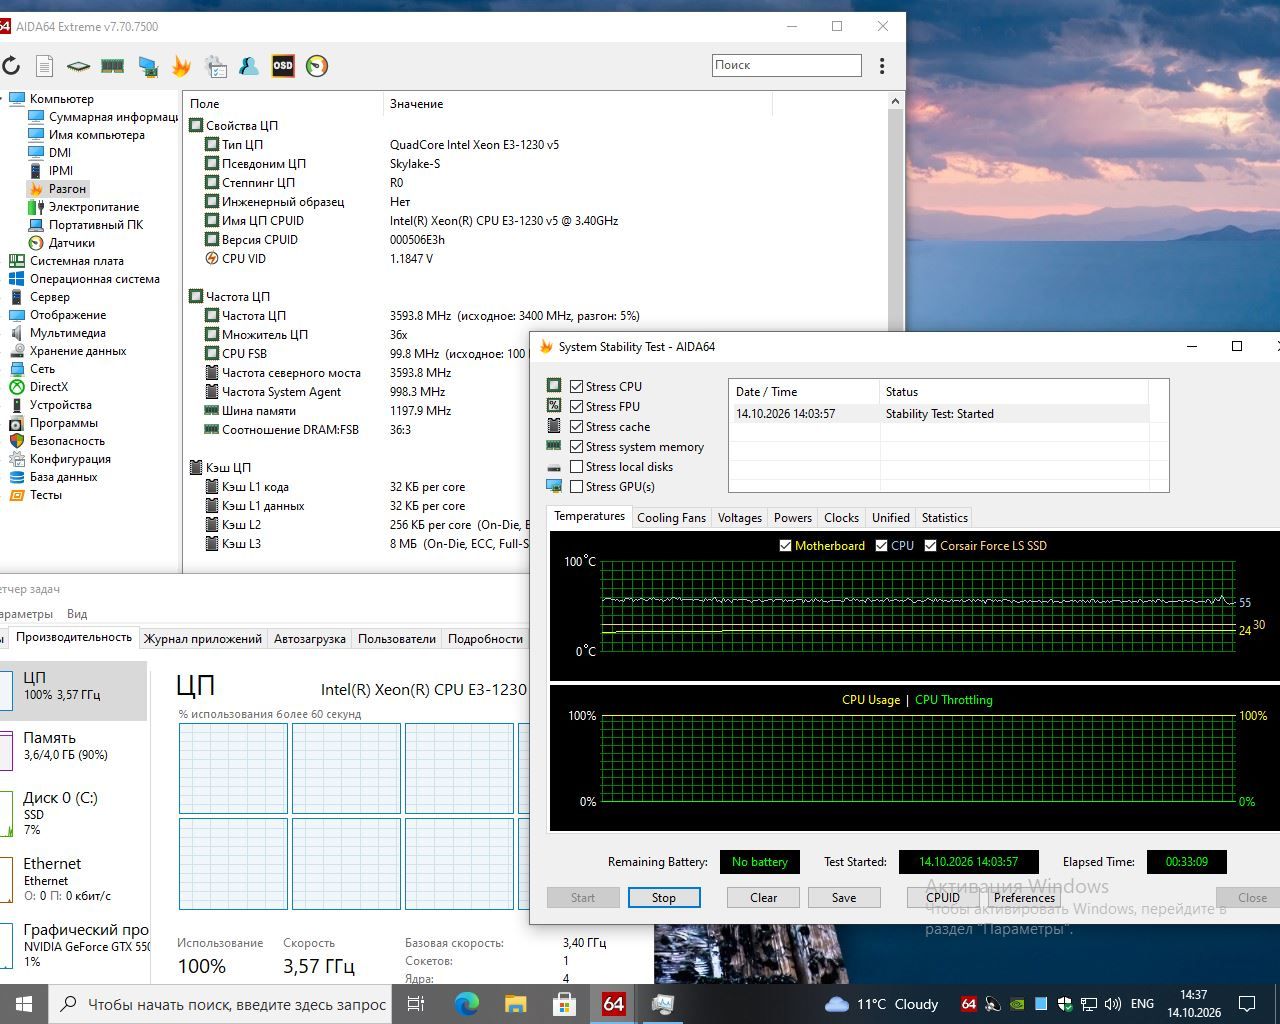
Task: Select Электропитание in AIDA64 tree
Action: (x=94, y=206)
